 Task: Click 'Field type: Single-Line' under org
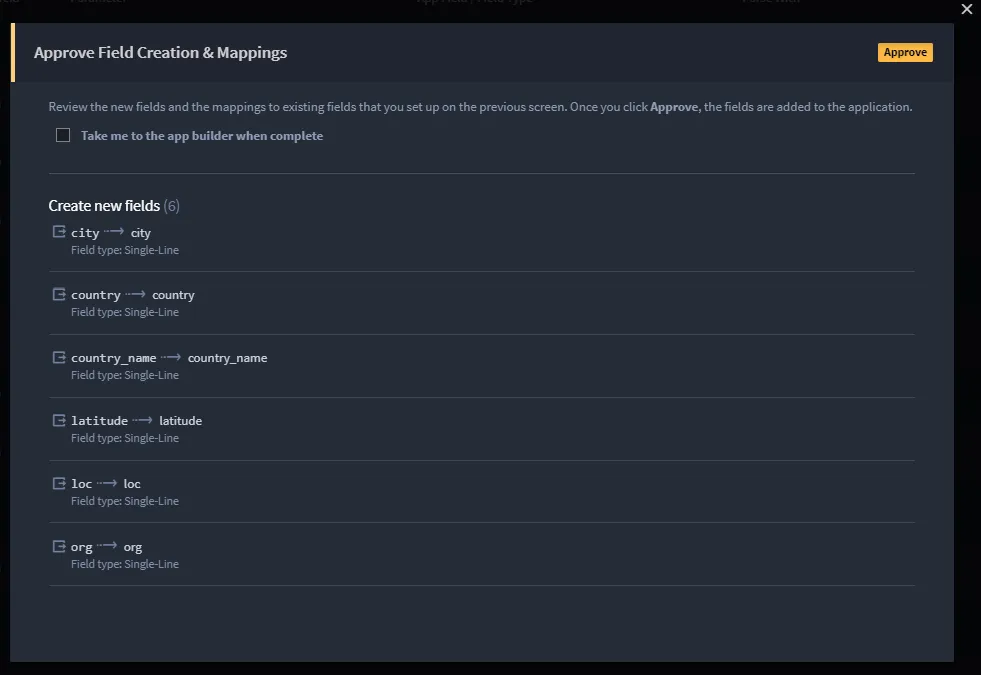[125, 564]
